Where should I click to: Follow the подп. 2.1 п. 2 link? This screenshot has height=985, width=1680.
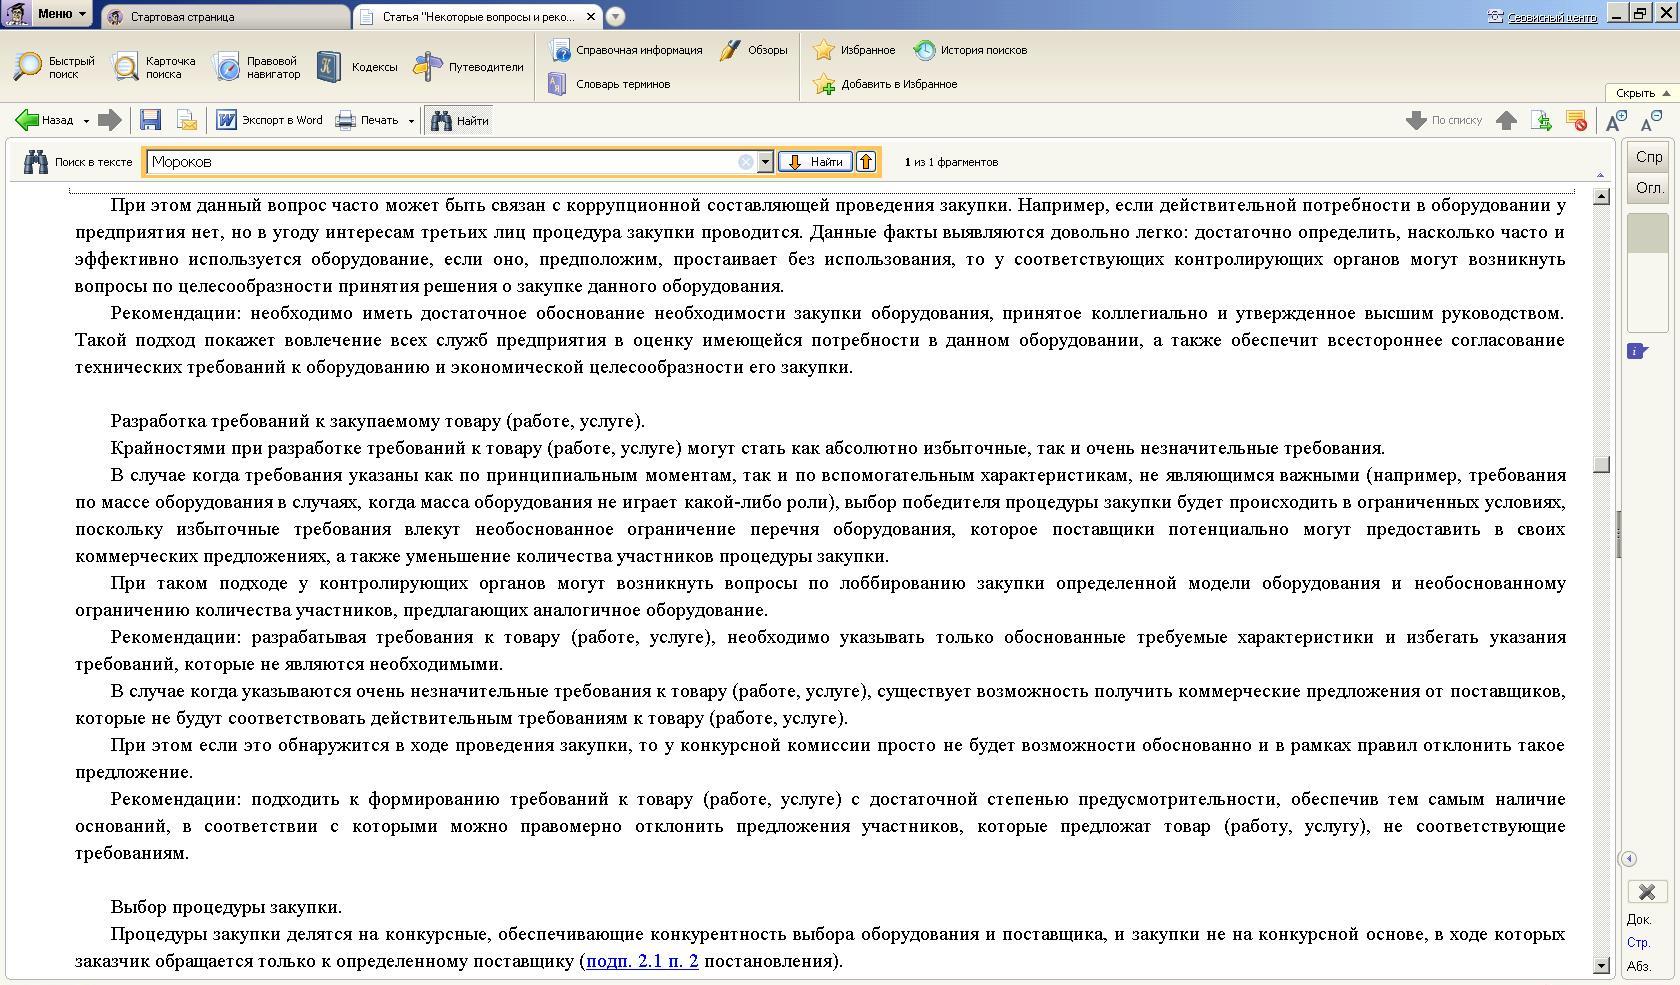[642, 961]
